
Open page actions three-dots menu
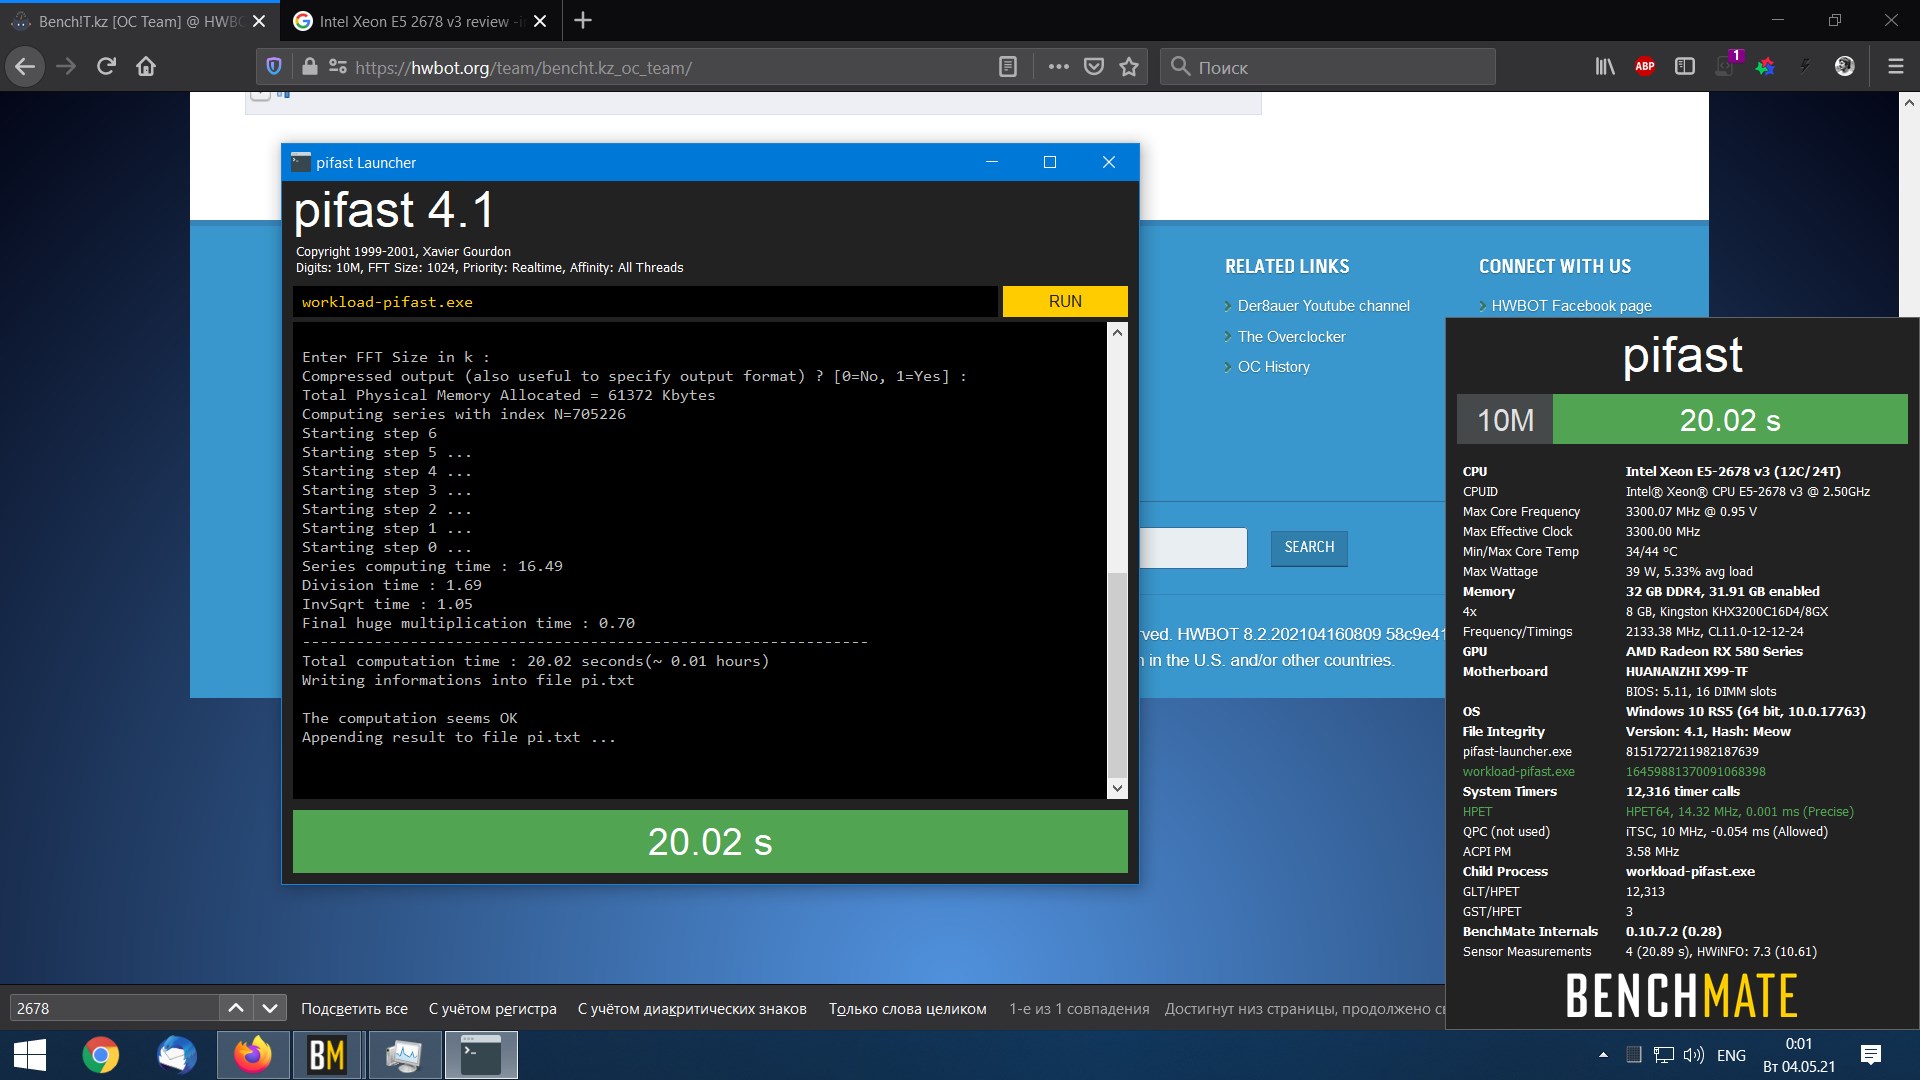(1058, 67)
